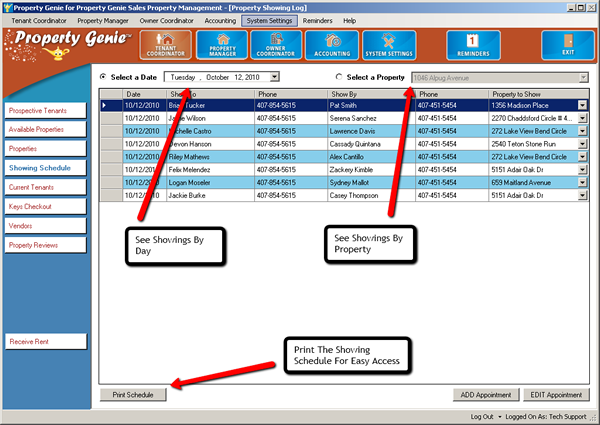Screen dimensions: 600x425
Task: Open the Reminders menu
Action: pos(317,21)
